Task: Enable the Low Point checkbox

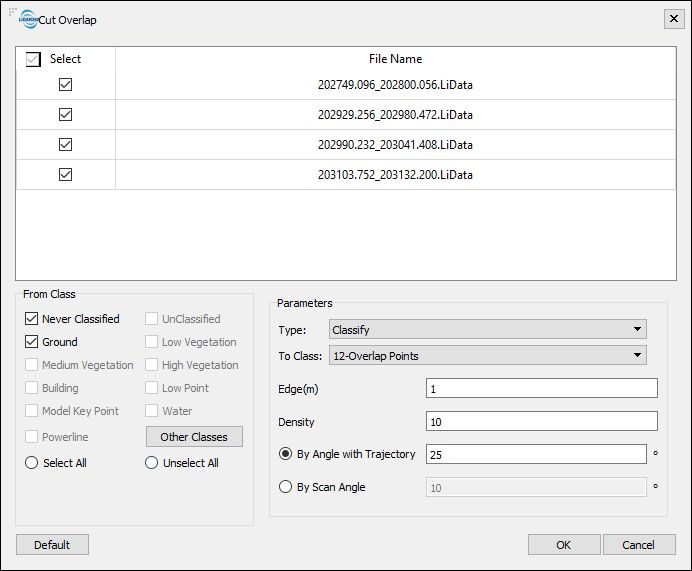Action: pyautogui.click(x=151, y=387)
